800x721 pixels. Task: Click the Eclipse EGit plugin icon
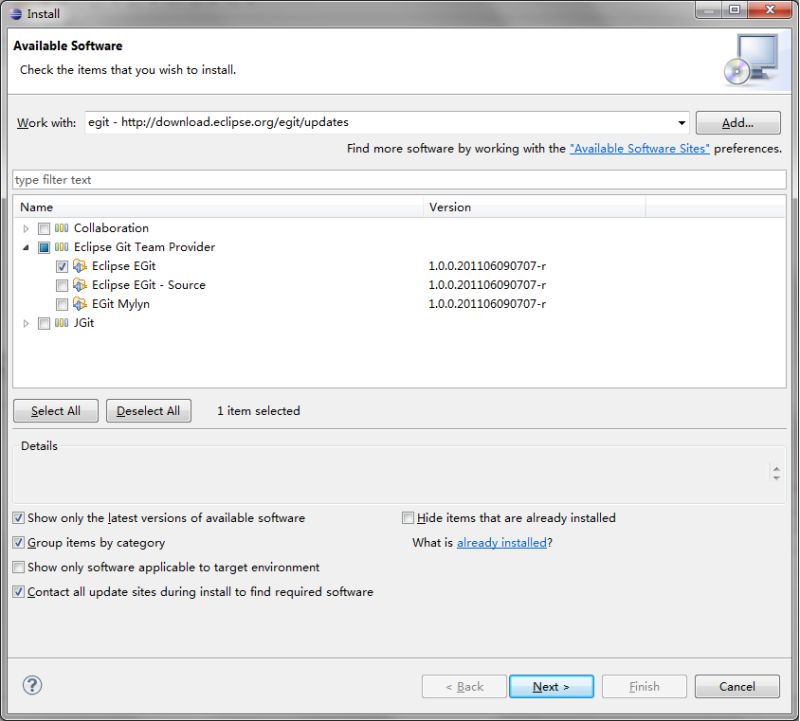pyautogui.click(x=78, y=266)
